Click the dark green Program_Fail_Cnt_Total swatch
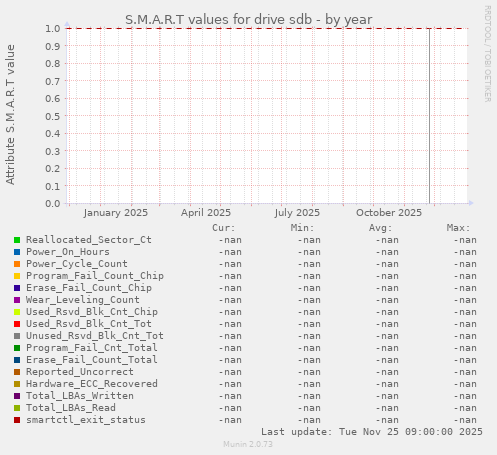 tap(17, 348)
